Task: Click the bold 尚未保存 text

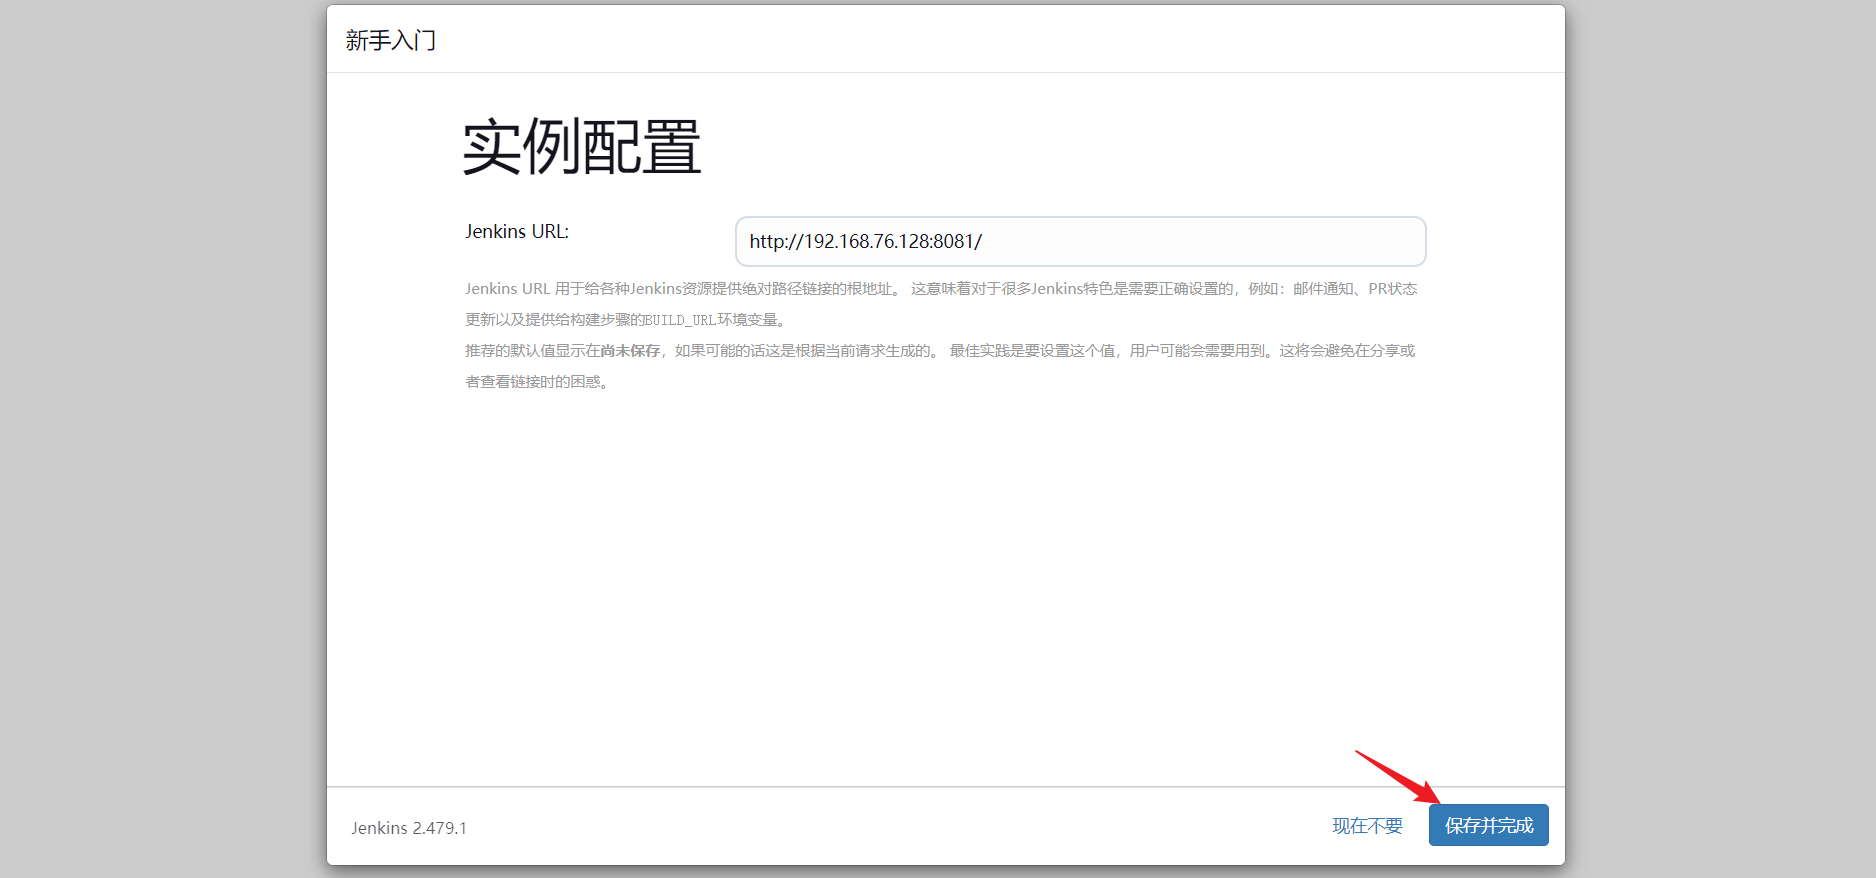Action: pos(630,351)
